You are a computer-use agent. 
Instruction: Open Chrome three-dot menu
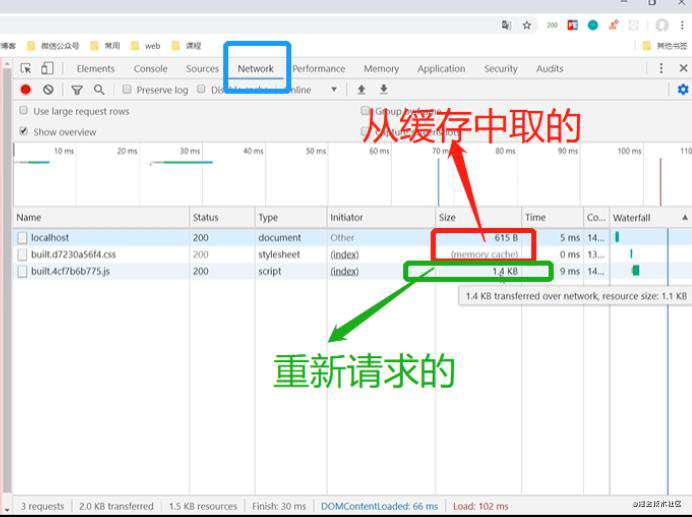pyautogui.click(x=682, y=25)
